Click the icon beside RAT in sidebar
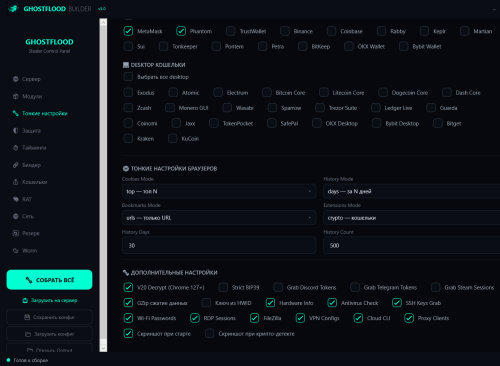This screenshot has height=366, width=500. click(x=16, y=199)
